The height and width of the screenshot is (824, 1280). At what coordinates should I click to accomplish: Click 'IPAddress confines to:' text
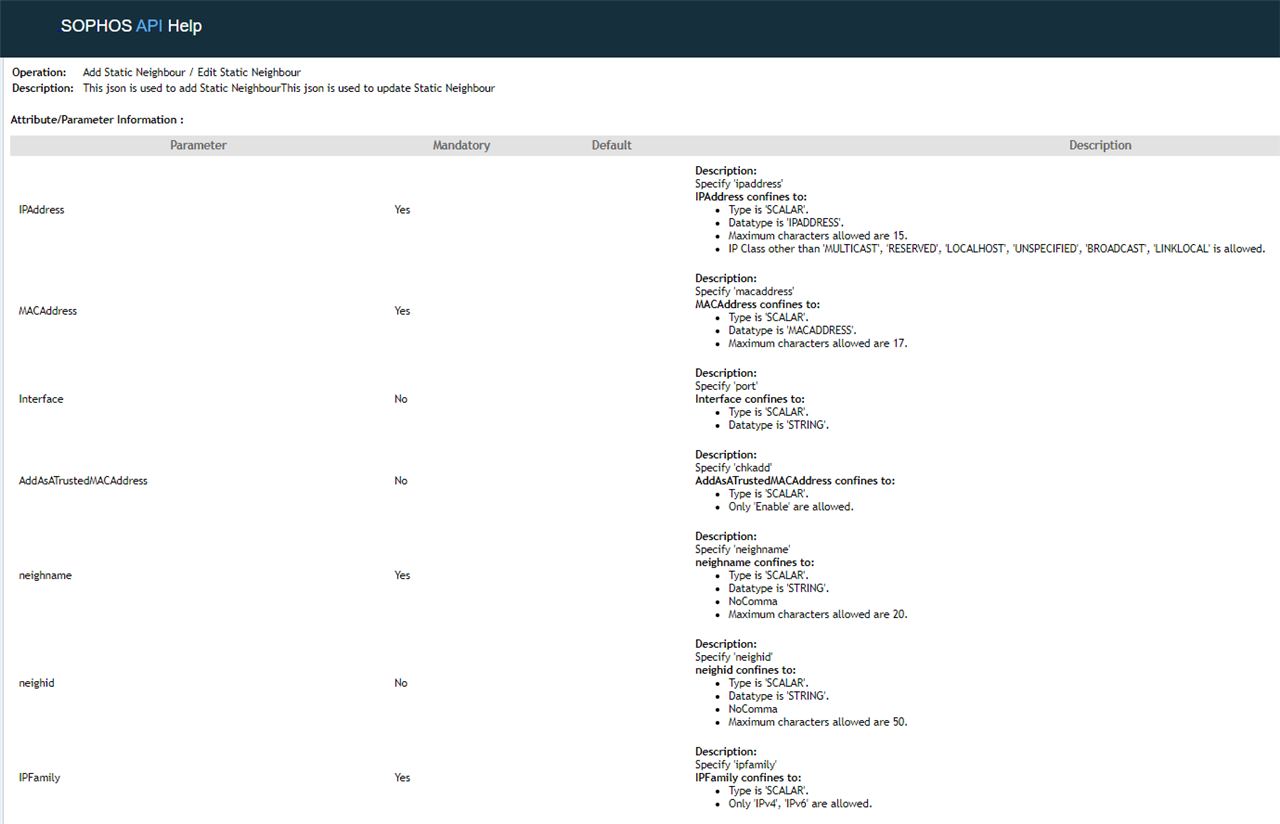click(x=751, y=197)
